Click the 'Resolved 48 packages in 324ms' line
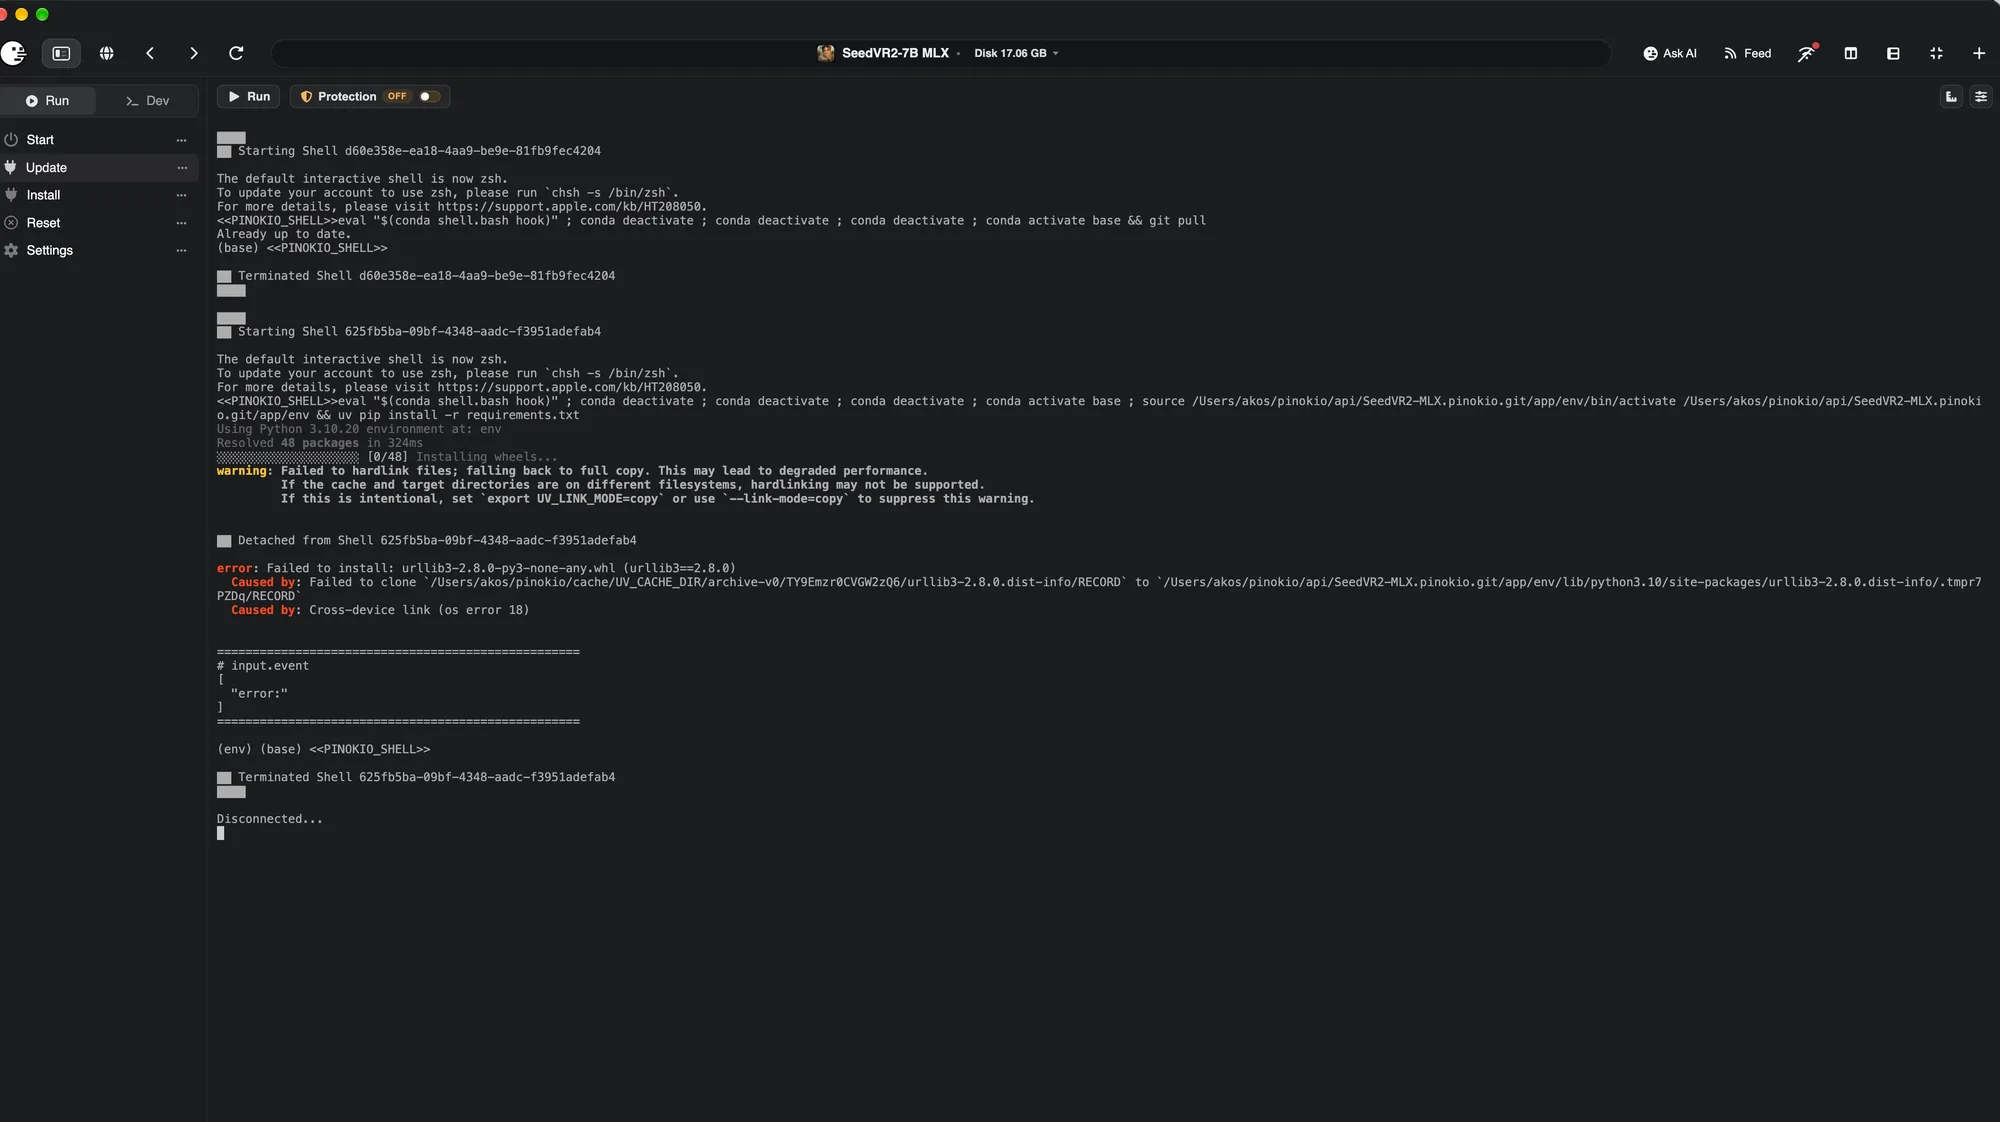Screen dimensions: 2000x1122 [320, 443]
